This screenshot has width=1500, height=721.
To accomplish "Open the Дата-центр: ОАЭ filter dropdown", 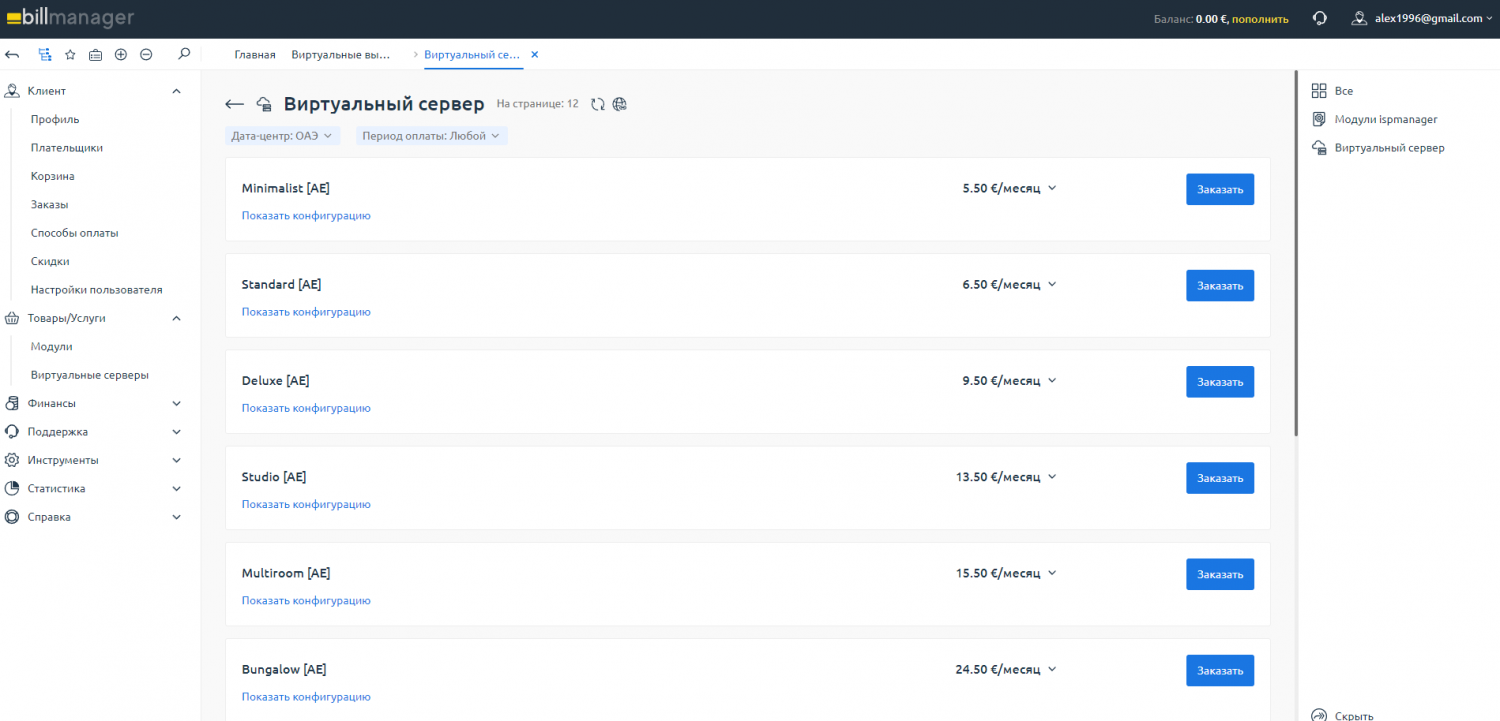I will pyautogui.click(x=283, y=136).
